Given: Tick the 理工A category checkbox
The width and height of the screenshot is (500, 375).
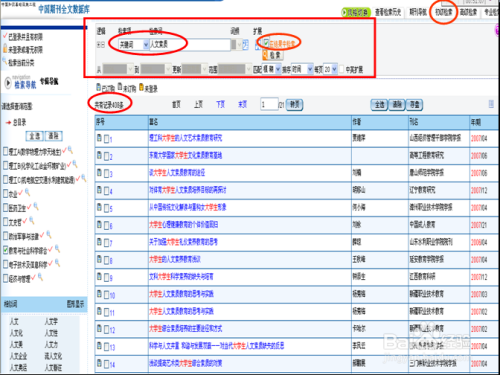Looking at the screenshot, I should click(x=5, y=152).
